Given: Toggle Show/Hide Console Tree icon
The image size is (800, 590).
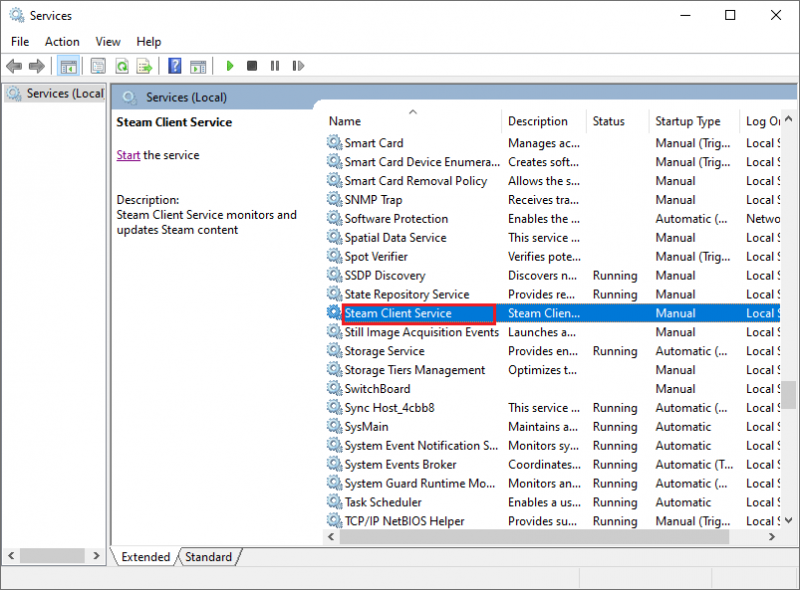Looking at the screenshot, I should click(68, 66).
